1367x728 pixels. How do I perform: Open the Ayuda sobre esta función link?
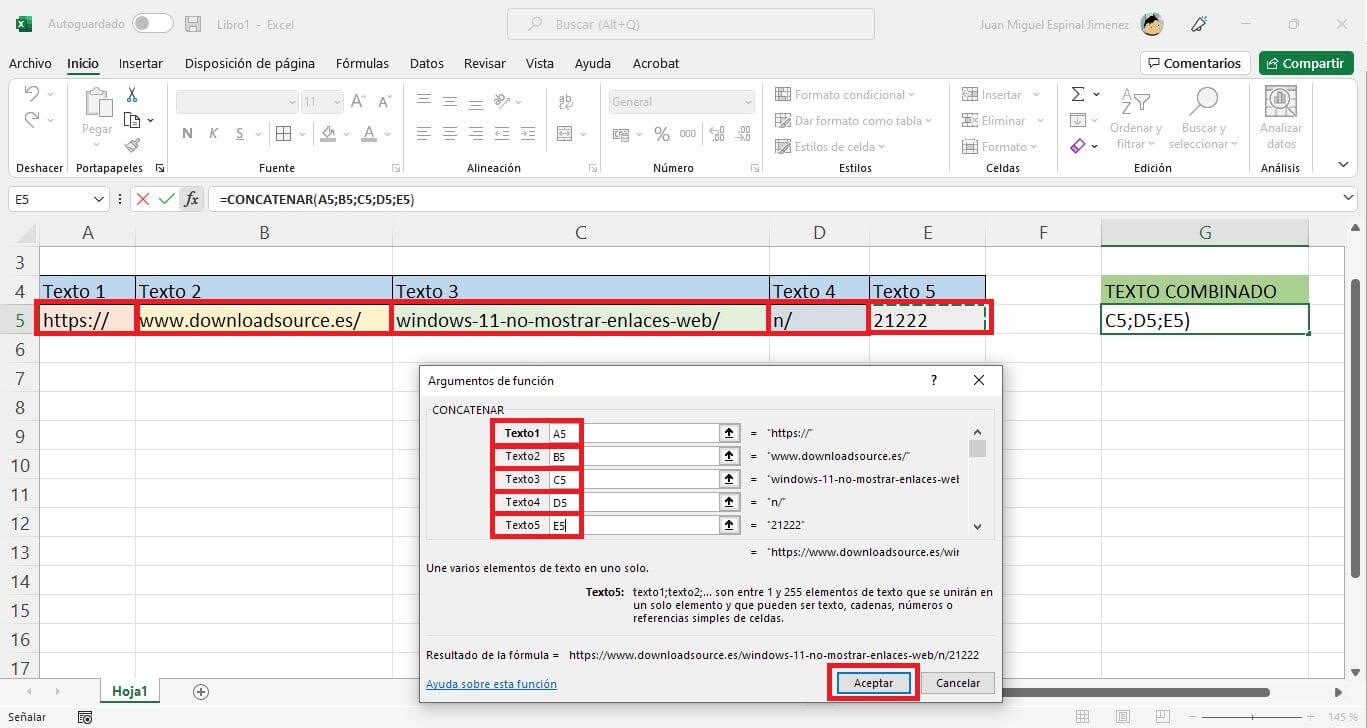tap(491, 684)
